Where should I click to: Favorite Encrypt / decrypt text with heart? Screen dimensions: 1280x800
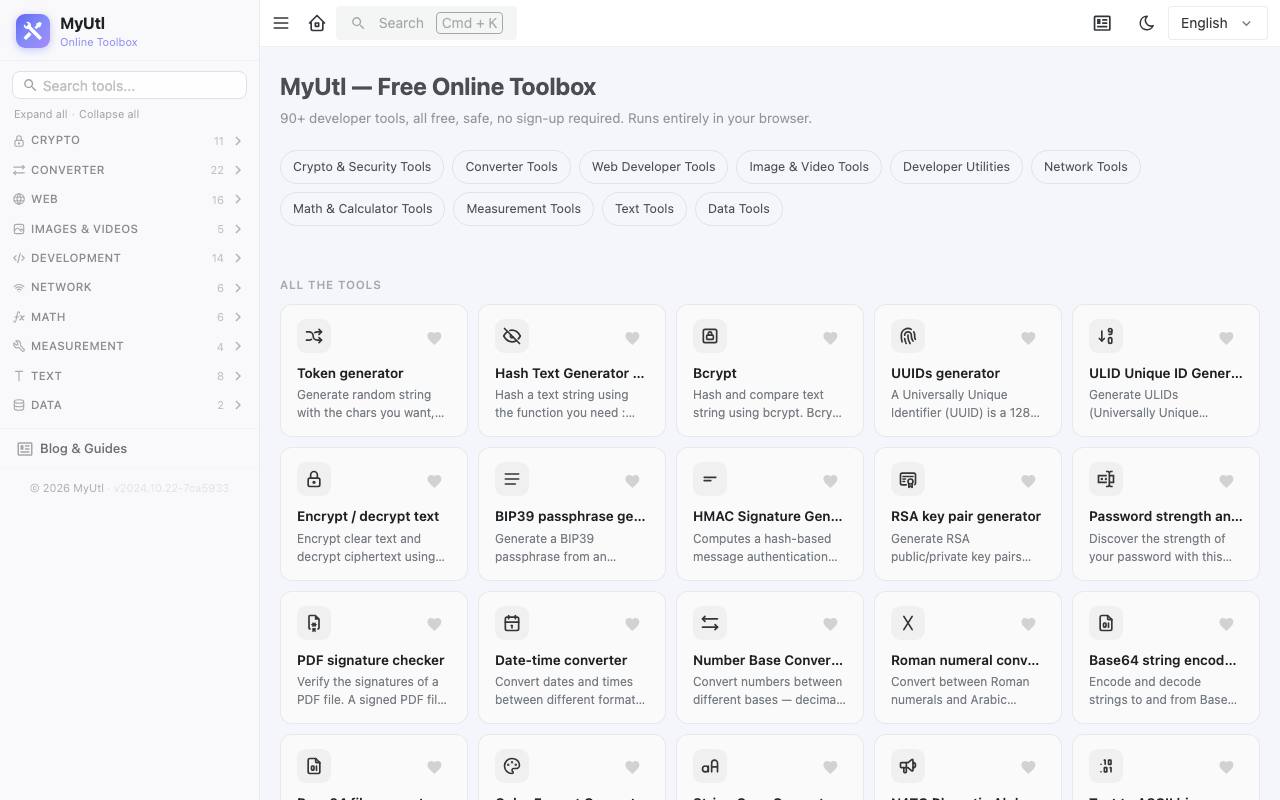pos(434,481)
